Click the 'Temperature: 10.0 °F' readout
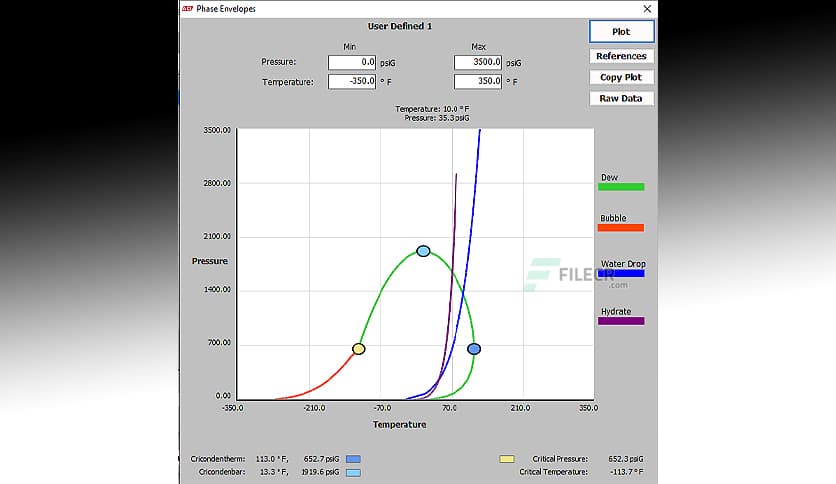 click(432, 109)
